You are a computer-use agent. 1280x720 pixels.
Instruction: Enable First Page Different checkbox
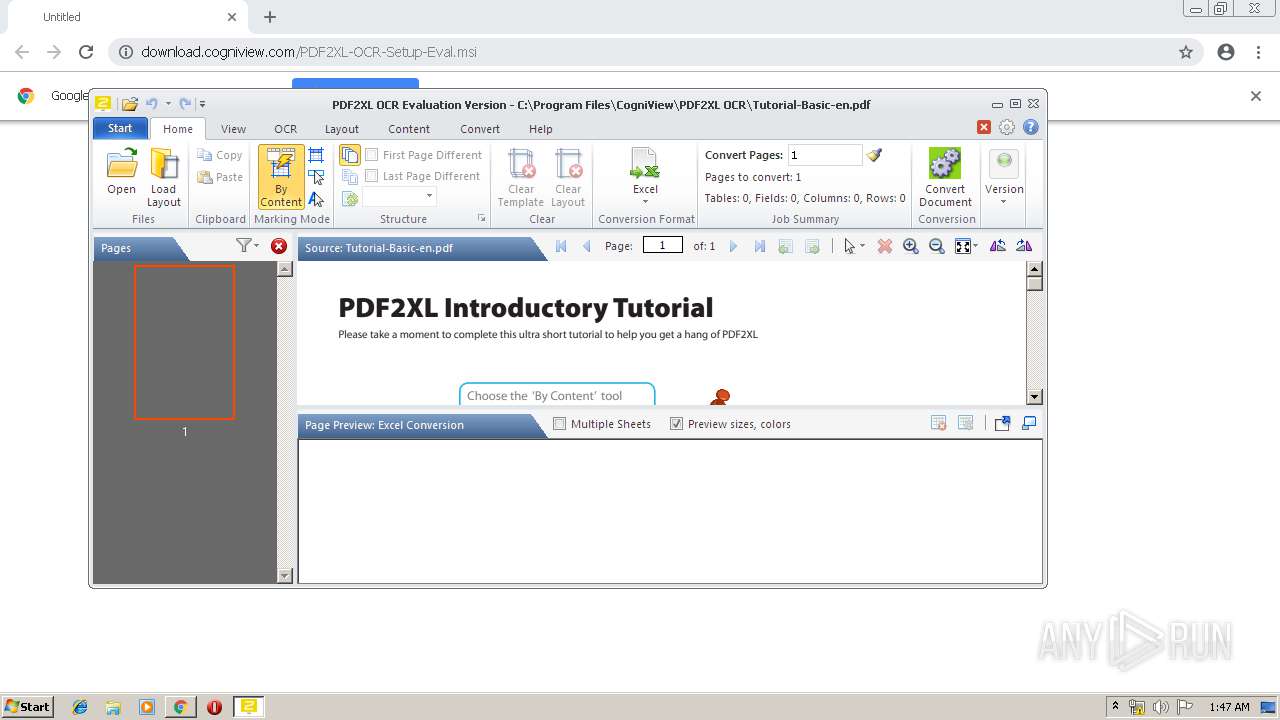372,155
